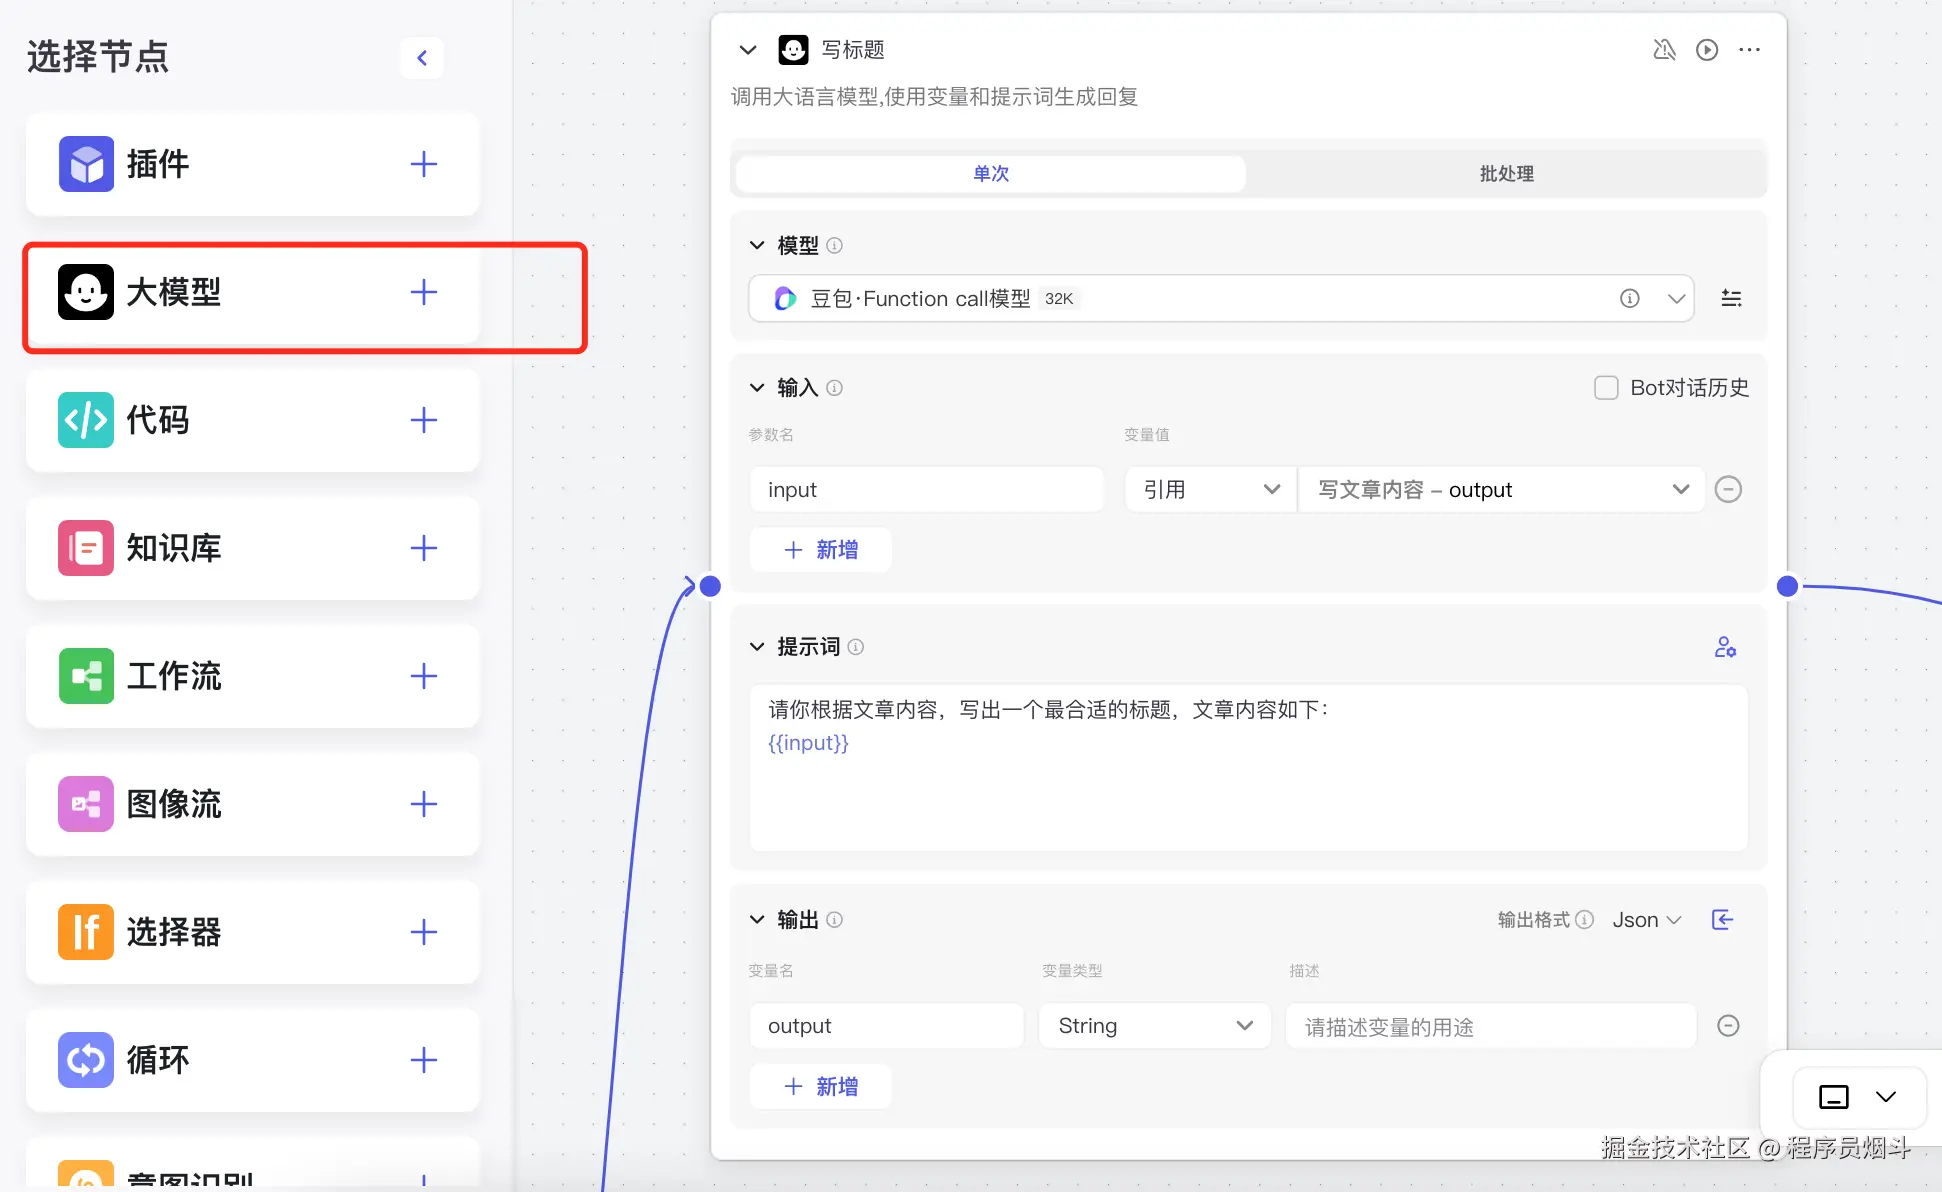Enable the Bot对话历史 checkbox
This screenshot has height=1192, width=1942.
point(1606,388)
